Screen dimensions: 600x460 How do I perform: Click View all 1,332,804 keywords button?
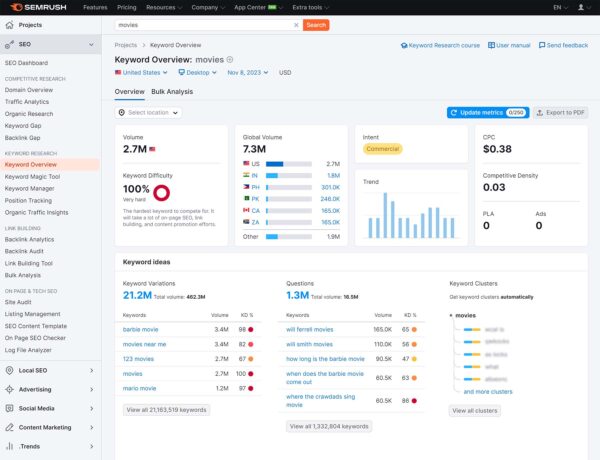coord(329,426)
